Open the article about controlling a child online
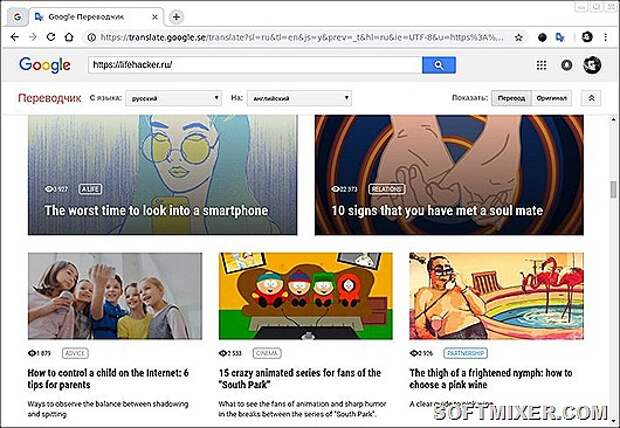Viewport: 620px width, 428px height. pyautogui.click(x=108, y=379)
